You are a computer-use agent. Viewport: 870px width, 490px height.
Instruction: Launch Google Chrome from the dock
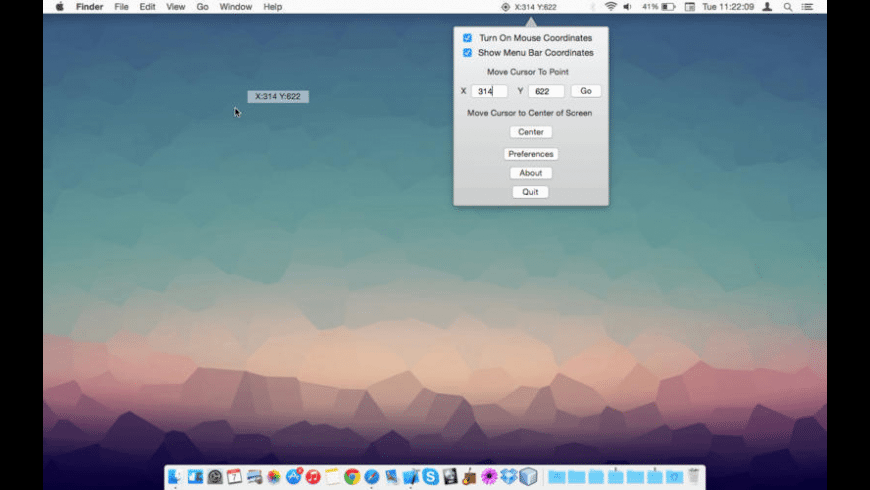point(352,477)
